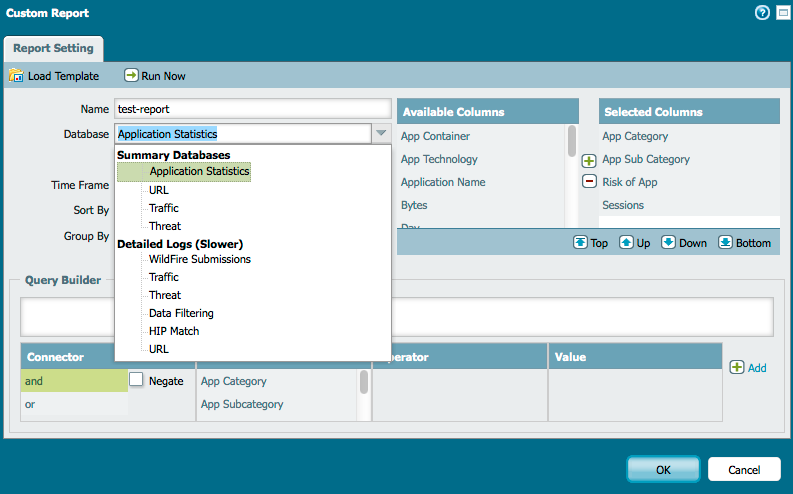Select Bytes in Available Columns
793x494 pixels.
coord(414,205)
